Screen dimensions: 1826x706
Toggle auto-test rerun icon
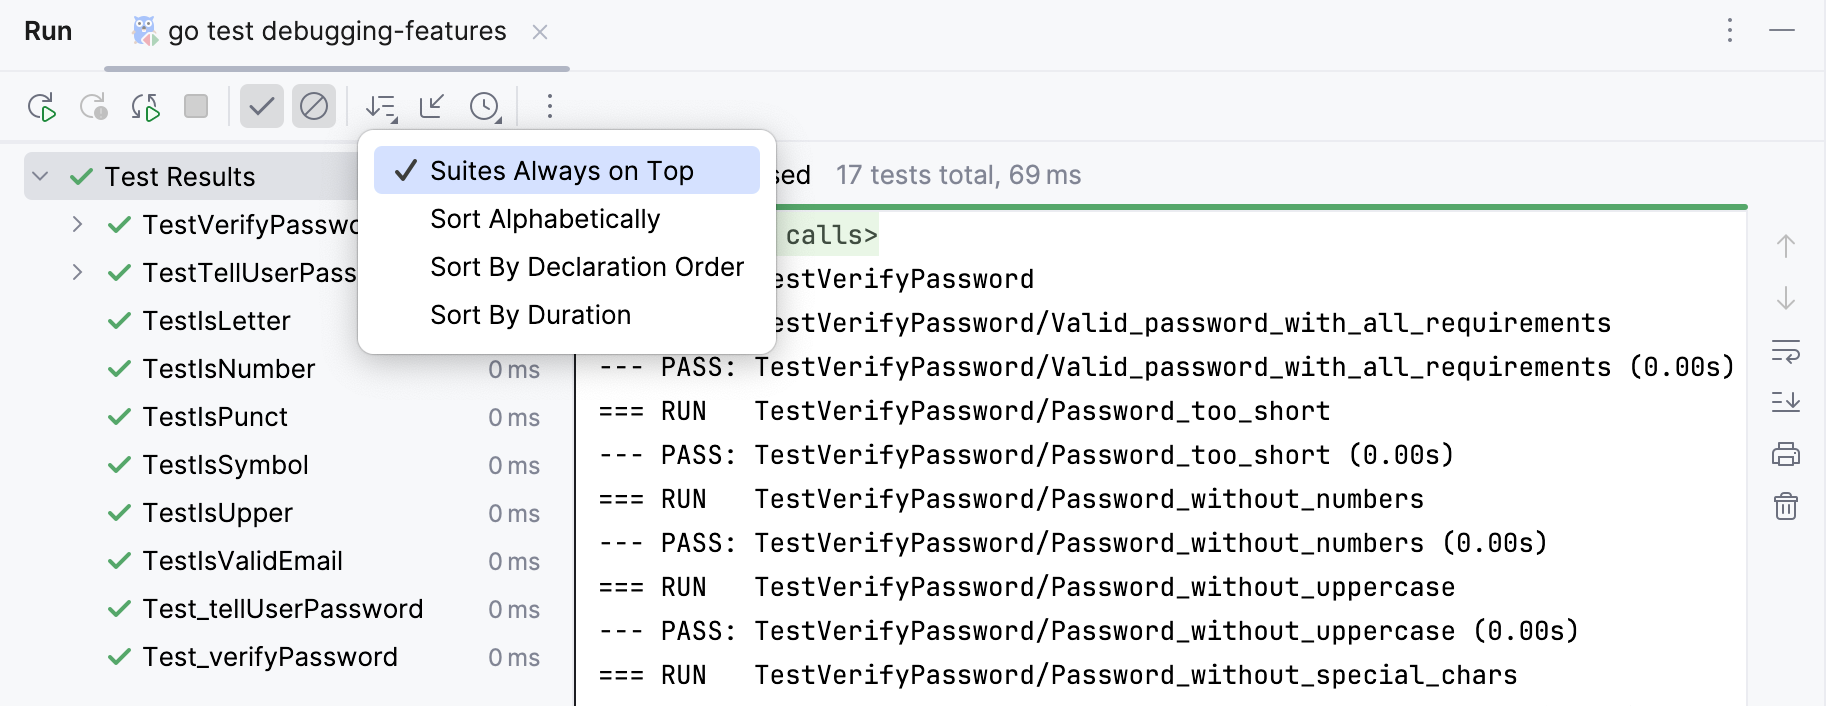point(145,107)
